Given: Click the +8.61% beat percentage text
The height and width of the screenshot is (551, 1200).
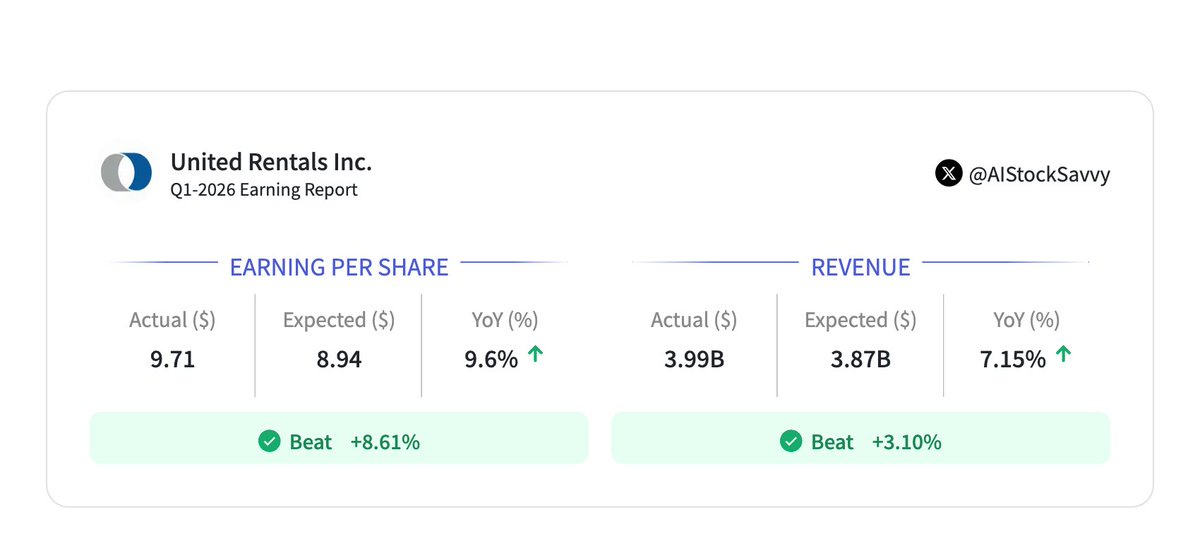Looking at the screenshot, I should point(385,442).
